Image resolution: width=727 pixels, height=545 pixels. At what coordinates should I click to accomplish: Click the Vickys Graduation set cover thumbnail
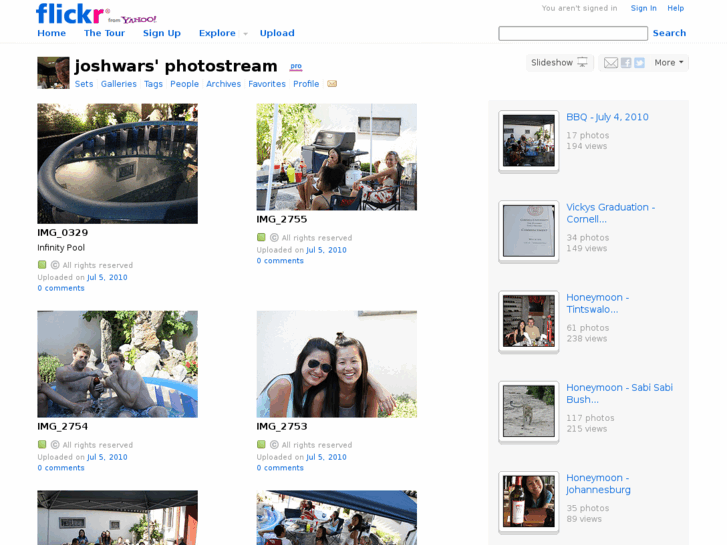(x=529, y=231)
